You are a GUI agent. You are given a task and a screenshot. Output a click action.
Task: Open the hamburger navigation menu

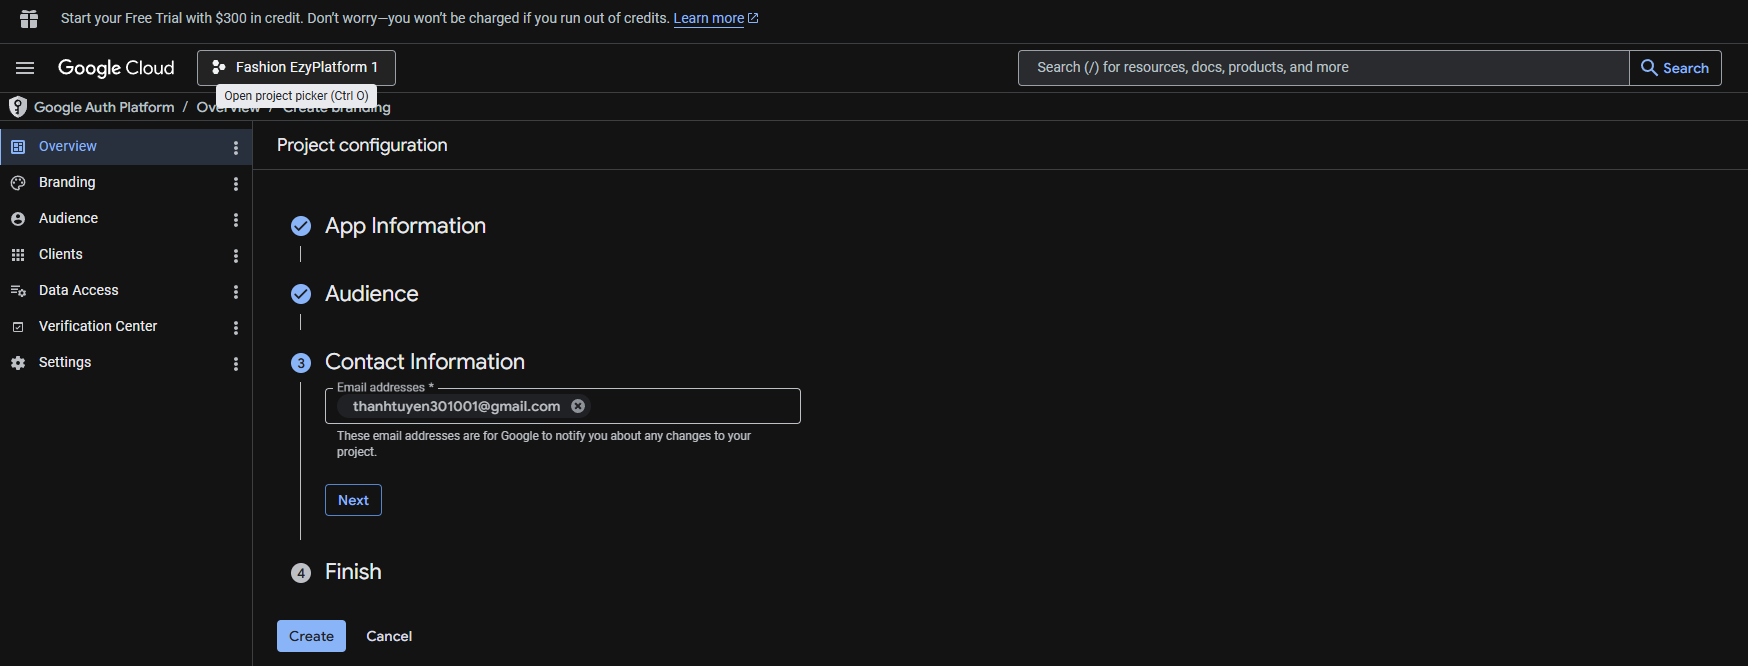pyautogui.click(x=25, y=68)
